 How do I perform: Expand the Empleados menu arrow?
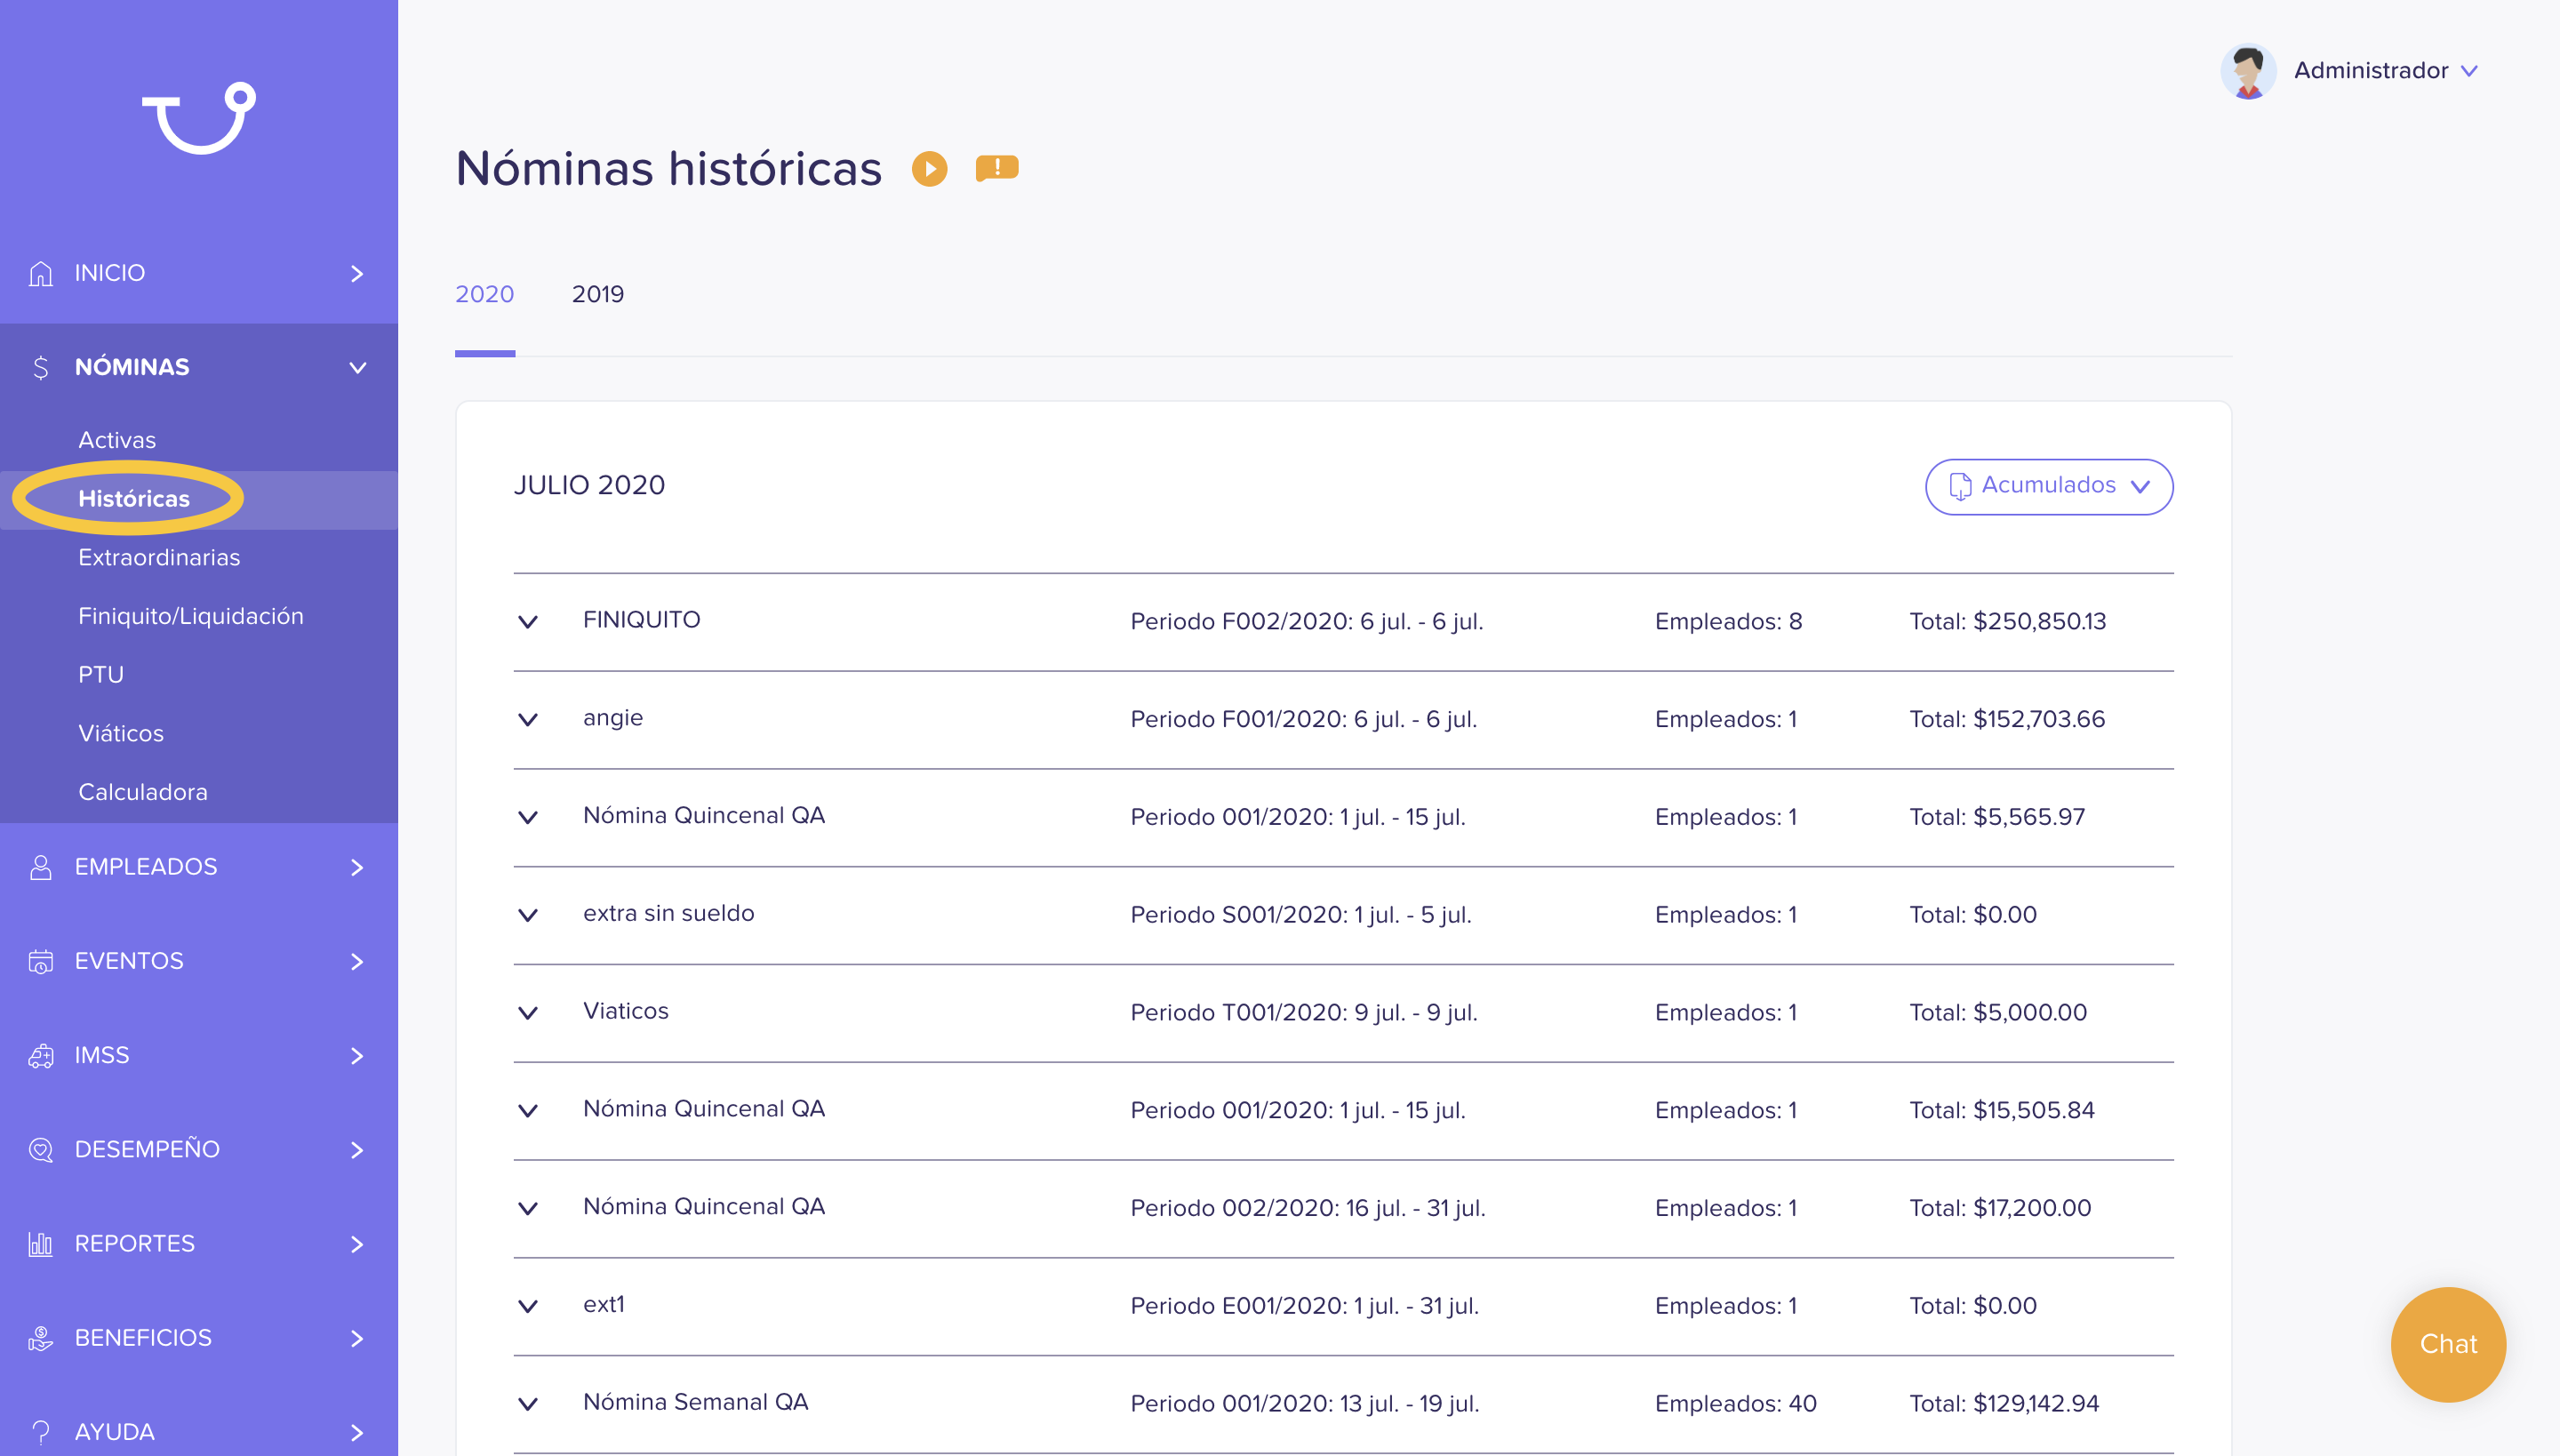tap(357, 867)
